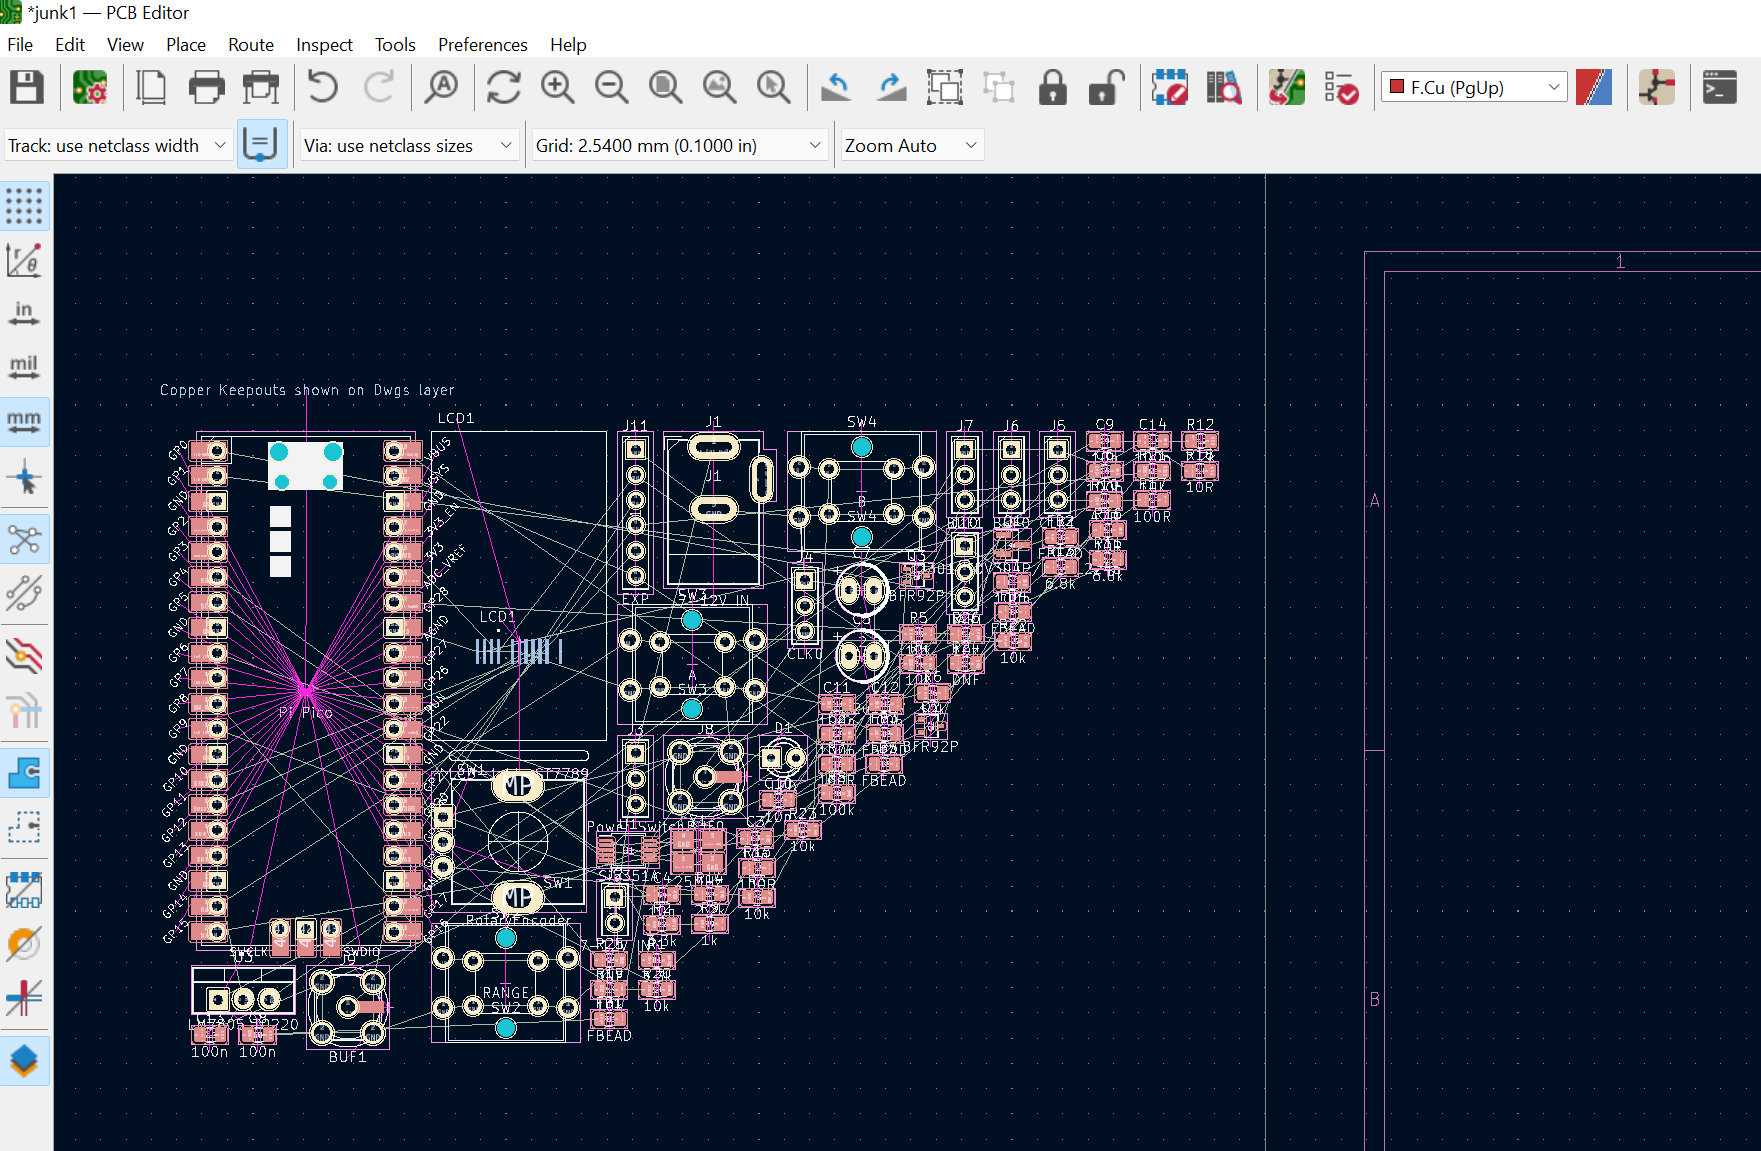This screenshot has width=1761, height=1151.
Task: Open the F.Cu layer selector dropdown
Action: coord(1474,88)
